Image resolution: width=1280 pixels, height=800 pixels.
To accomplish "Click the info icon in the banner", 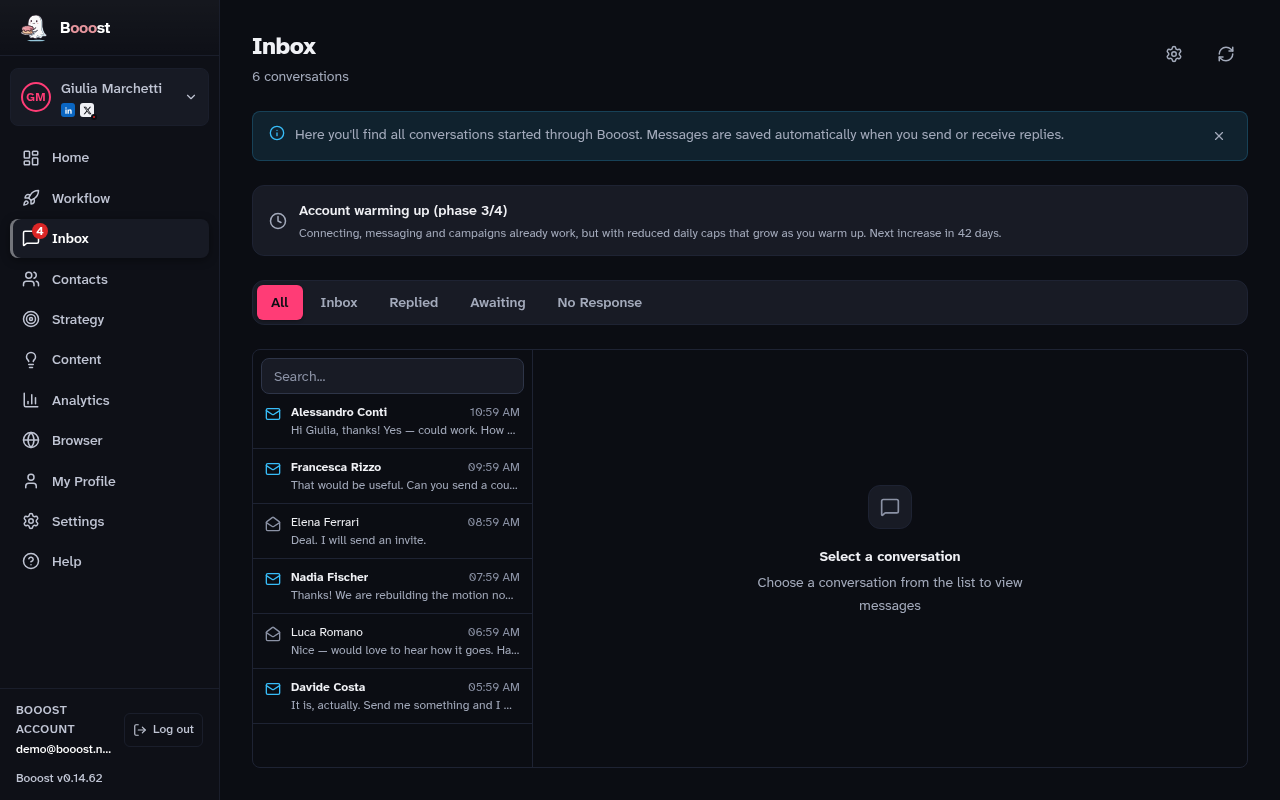I will (277, 133).
